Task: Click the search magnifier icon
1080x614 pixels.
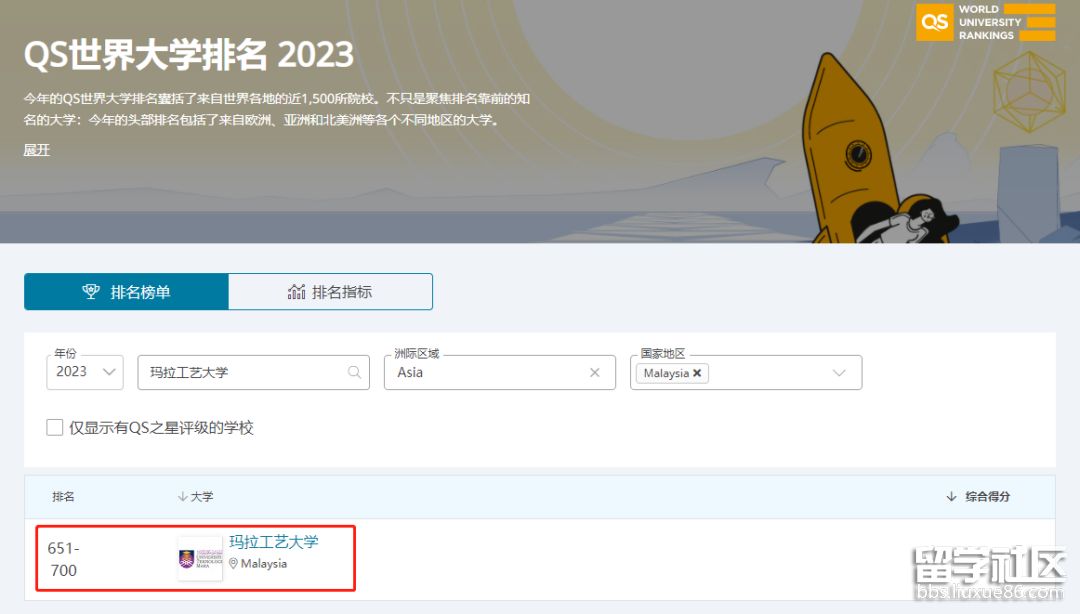Action: pyautogui.click(x=354, y=372)
